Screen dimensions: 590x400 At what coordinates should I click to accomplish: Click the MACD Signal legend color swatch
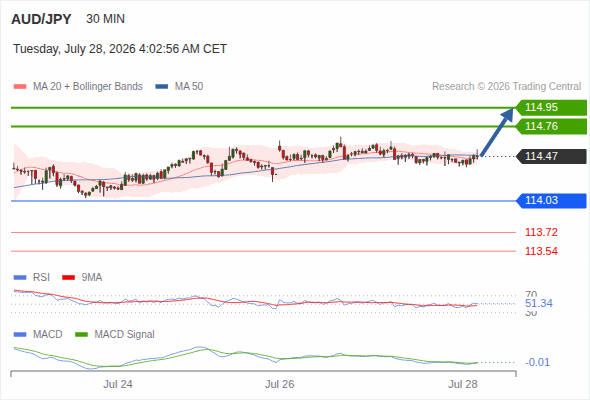point(81,335)
